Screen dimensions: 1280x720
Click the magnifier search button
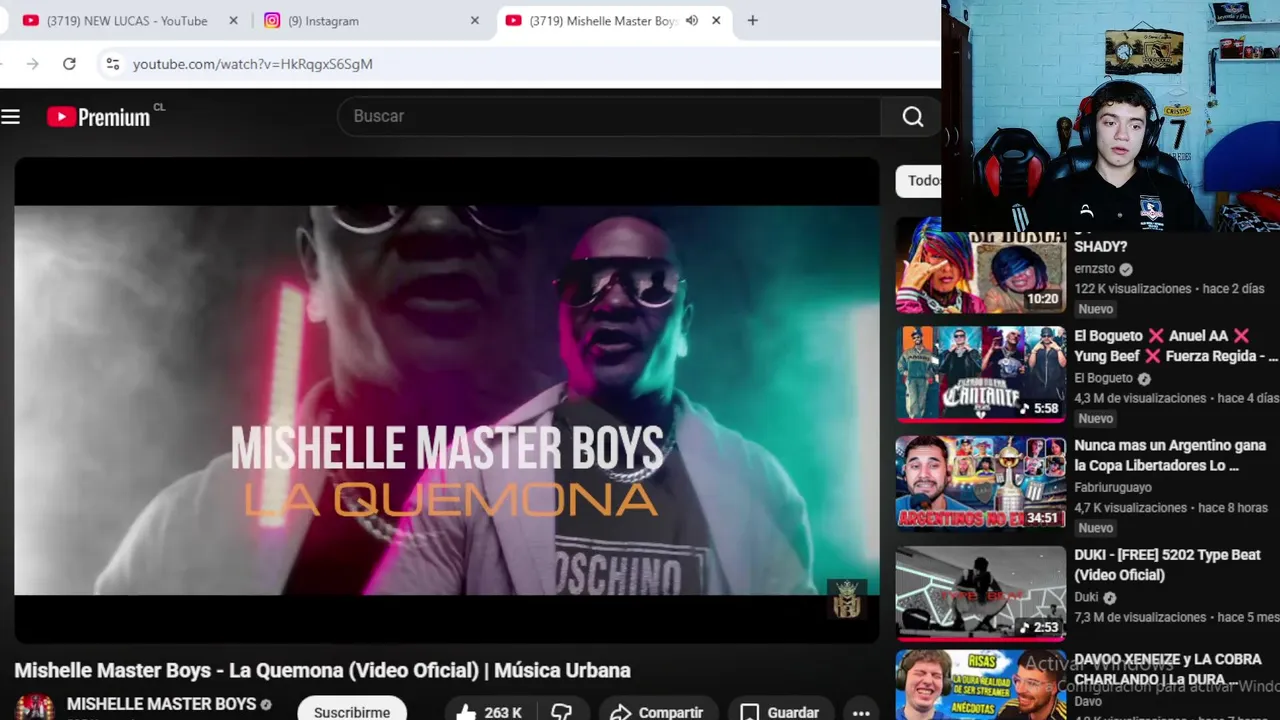click(912, 116)
